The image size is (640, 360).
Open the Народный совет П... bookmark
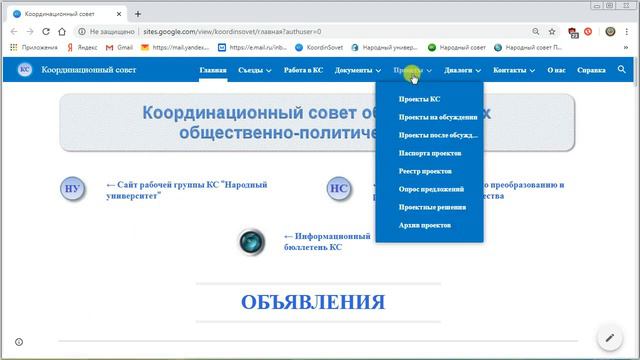528,47
